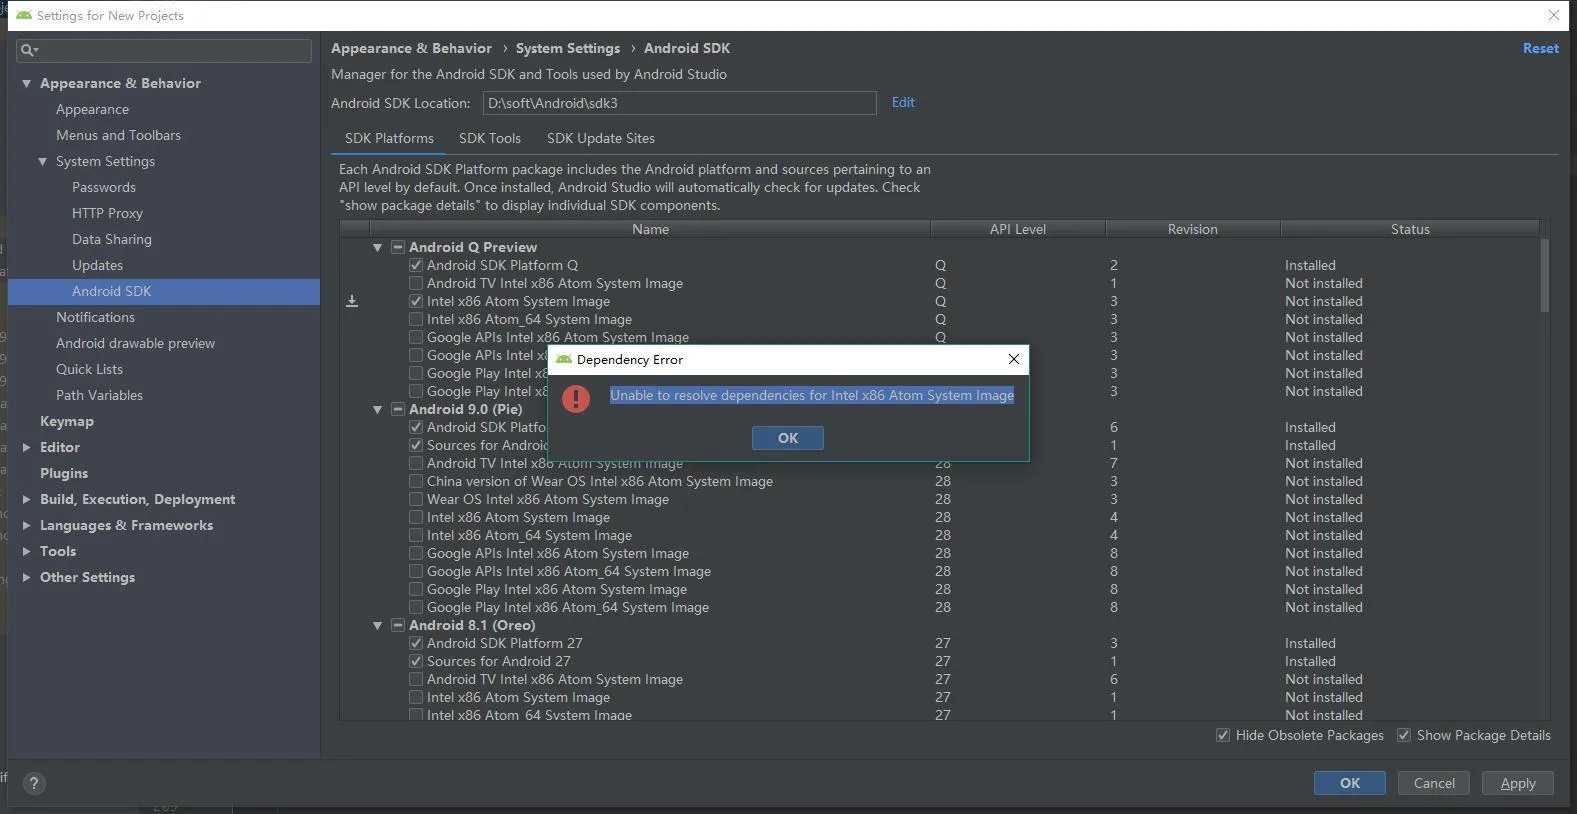
Task: Check China version of Wear OS system image
Action: (416, 481)
